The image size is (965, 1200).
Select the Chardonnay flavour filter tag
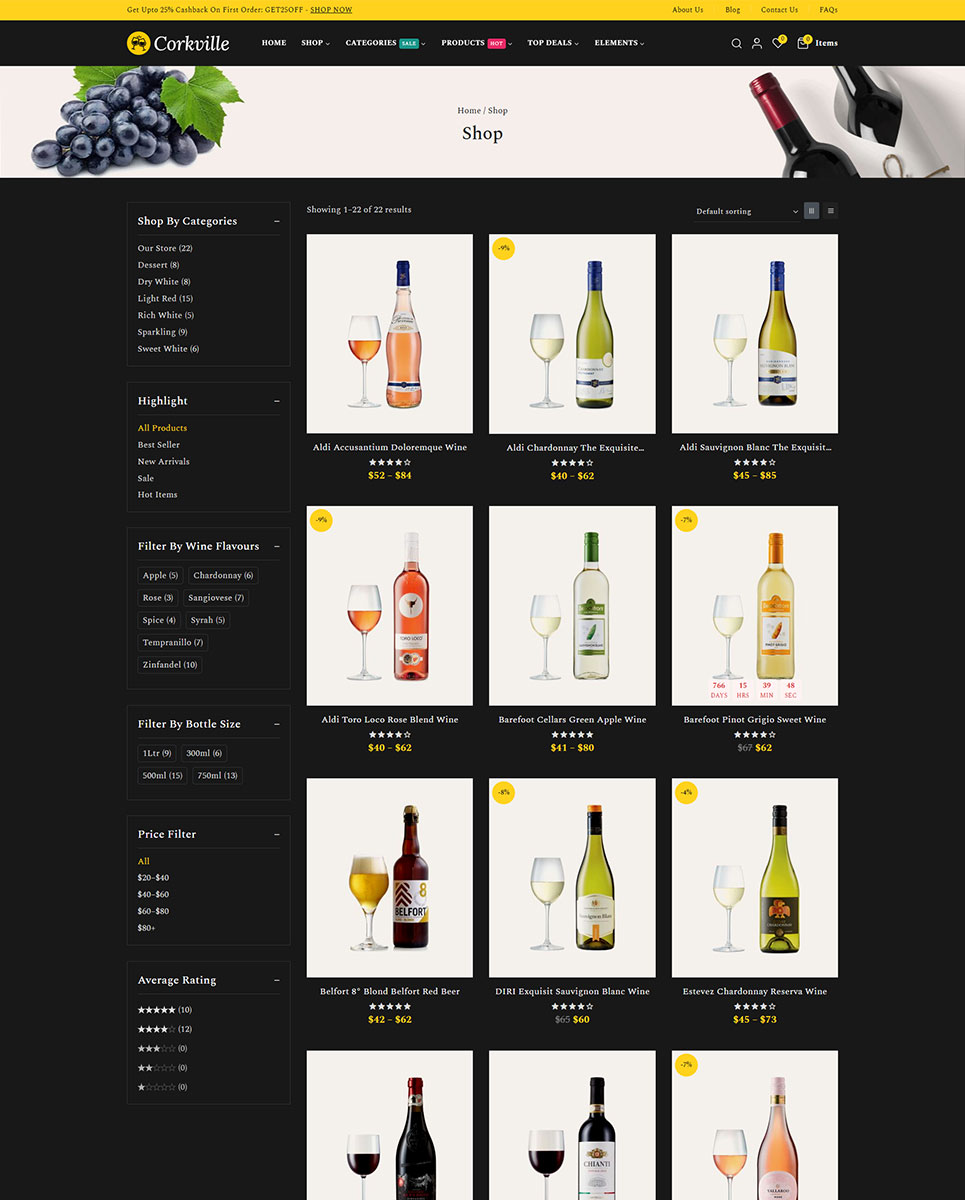(223, 576)
